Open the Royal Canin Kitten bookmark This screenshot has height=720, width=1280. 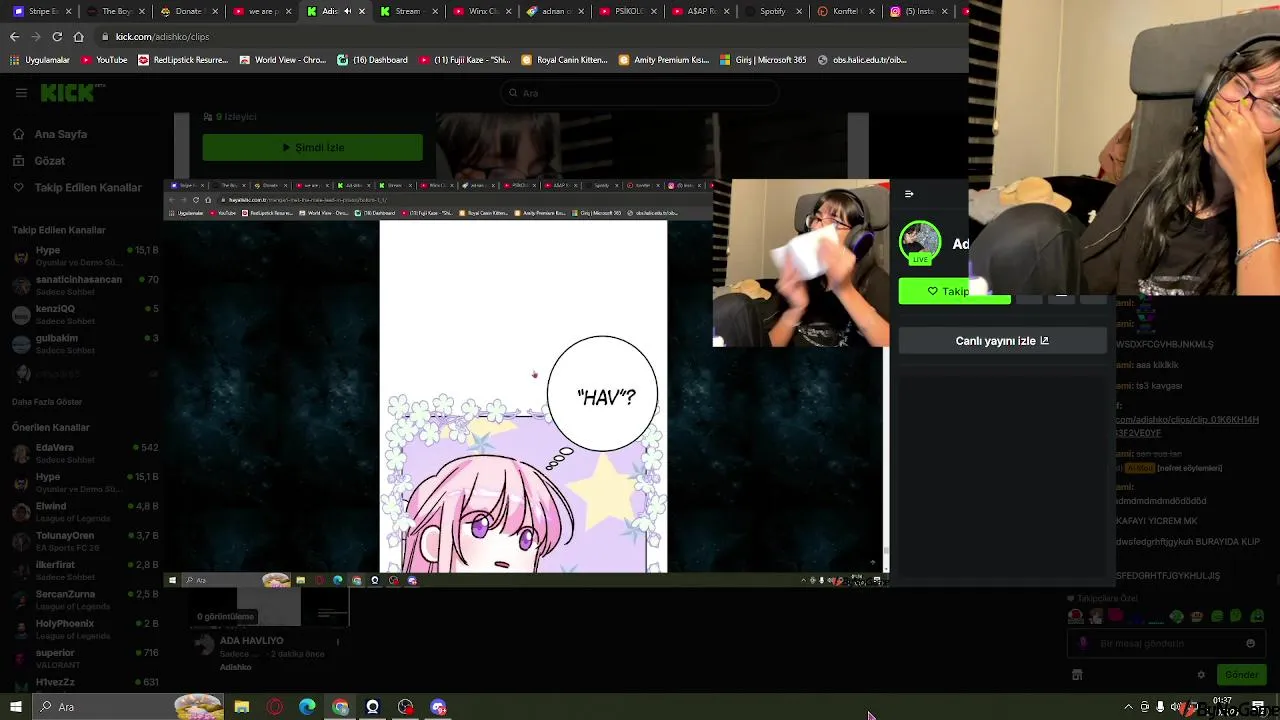coord(565,60)
